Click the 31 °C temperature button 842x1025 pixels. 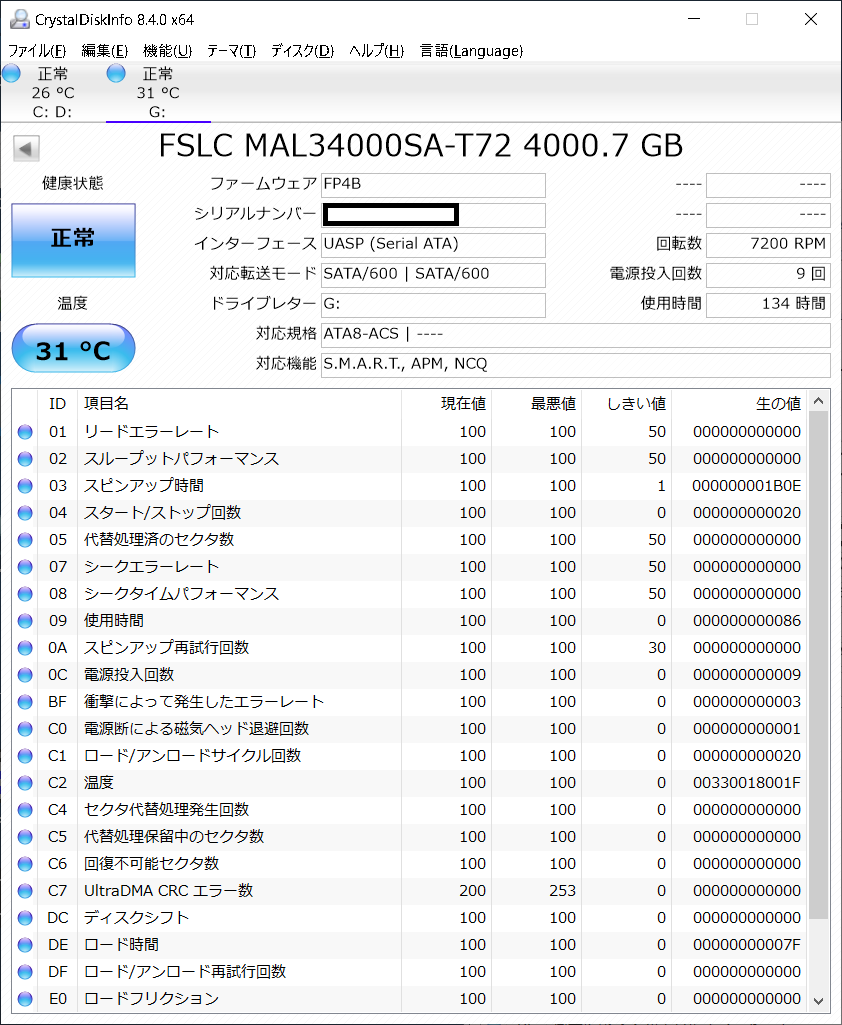pos(73,348)
